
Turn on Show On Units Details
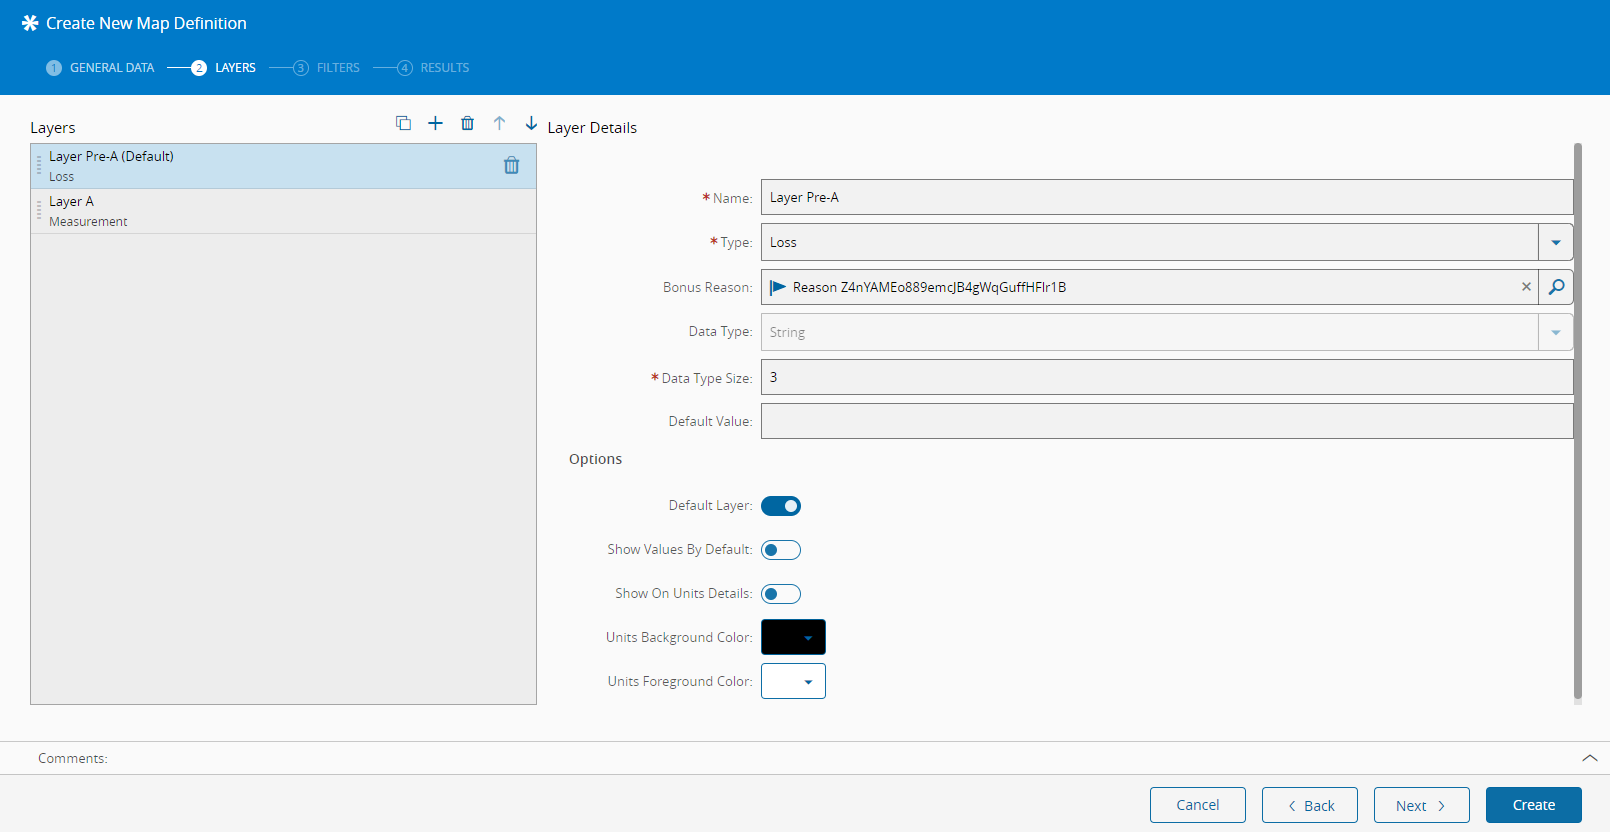781,594
